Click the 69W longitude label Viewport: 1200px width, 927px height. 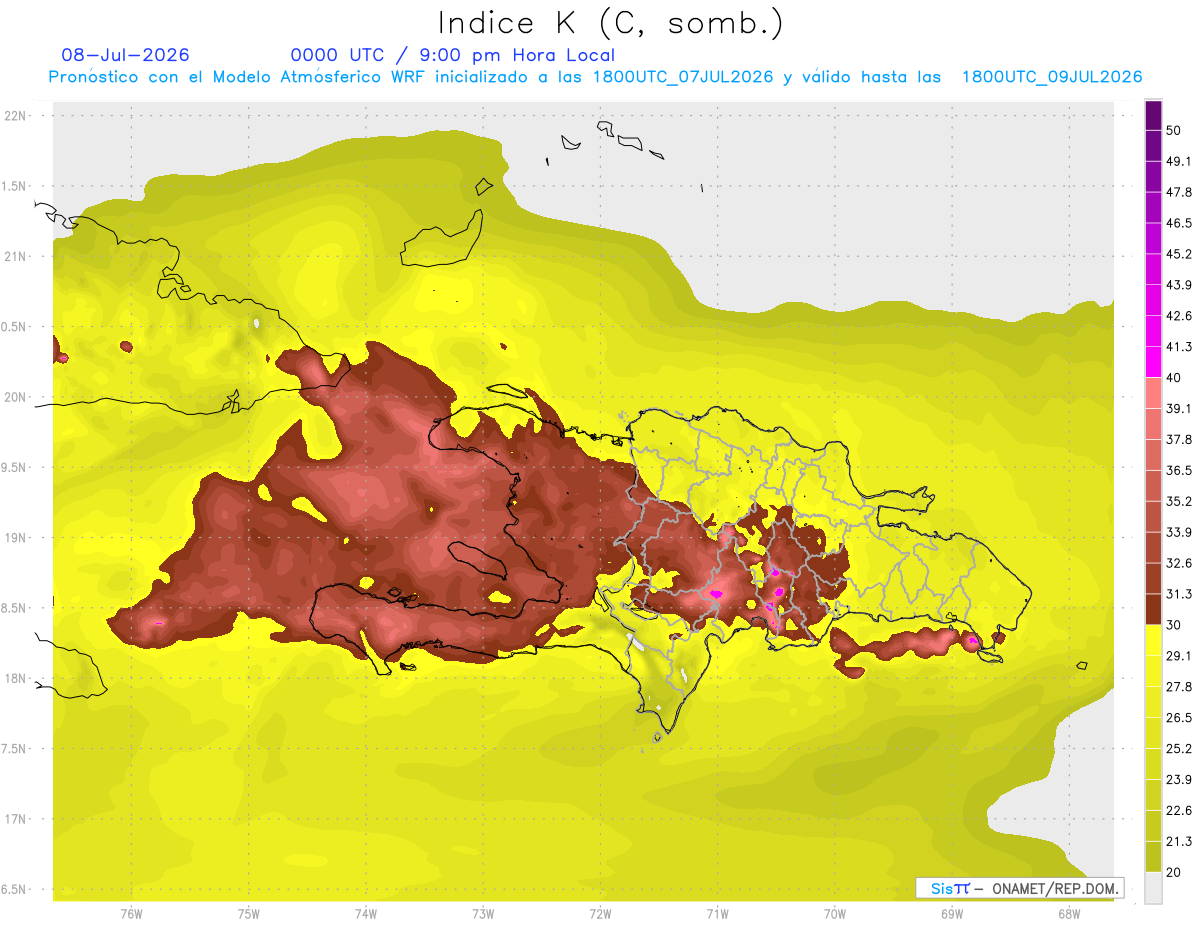click(951, 913)
